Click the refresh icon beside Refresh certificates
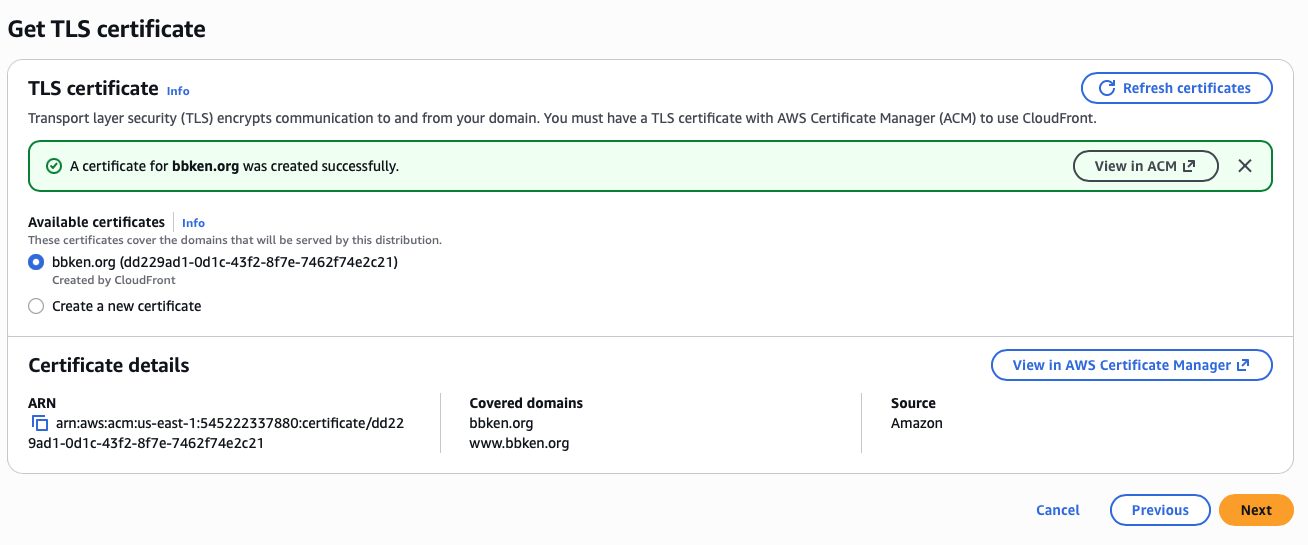This screenshot has width=1308, height=545. 1107,88
